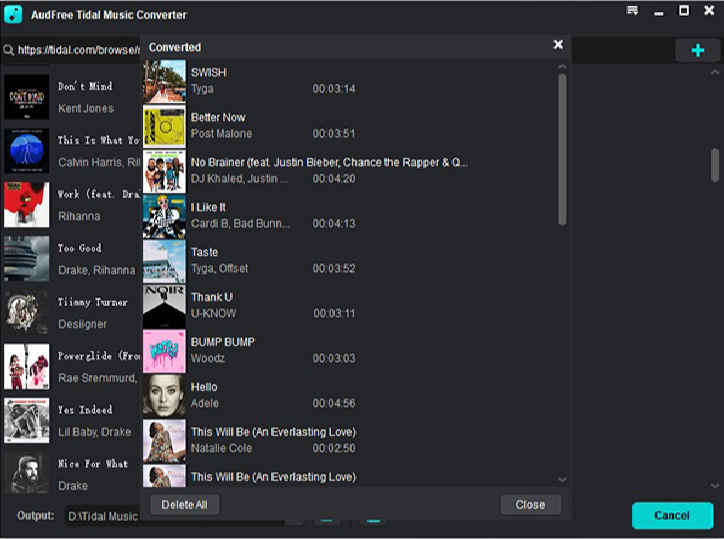Open Hello by Adele cover thumbnail
724x539 pixels.
164,395
